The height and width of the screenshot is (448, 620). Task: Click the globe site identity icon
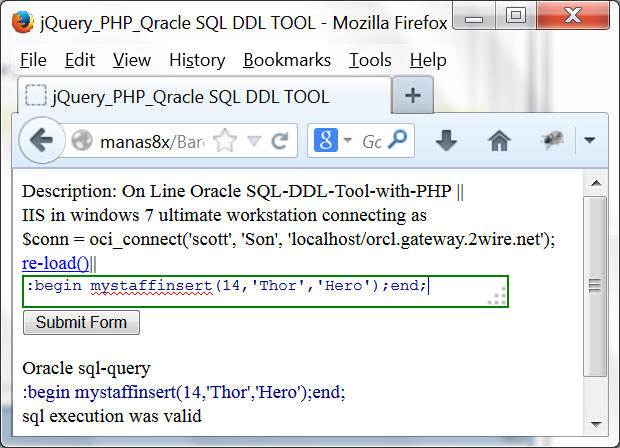point(82,140)
